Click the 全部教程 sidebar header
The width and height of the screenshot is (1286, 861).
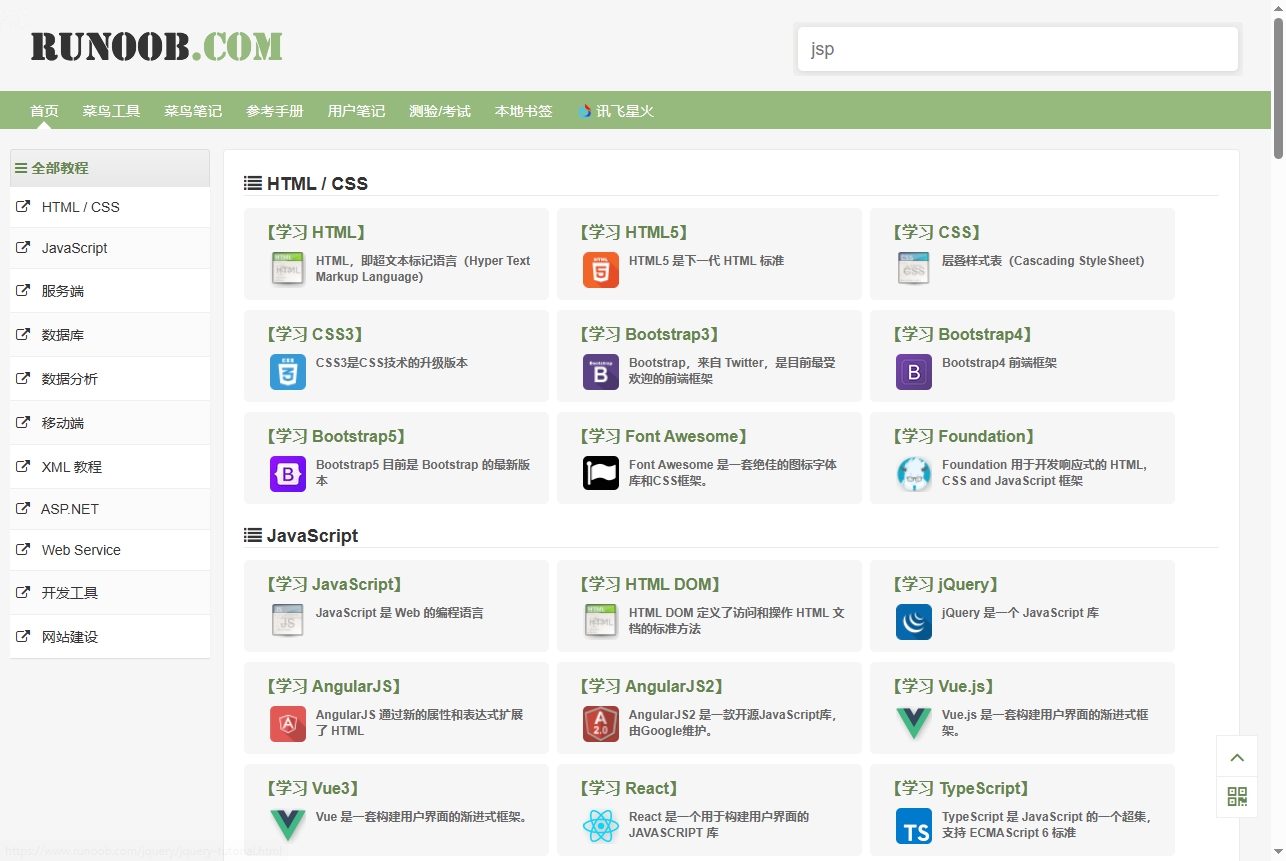click(110, 168)
